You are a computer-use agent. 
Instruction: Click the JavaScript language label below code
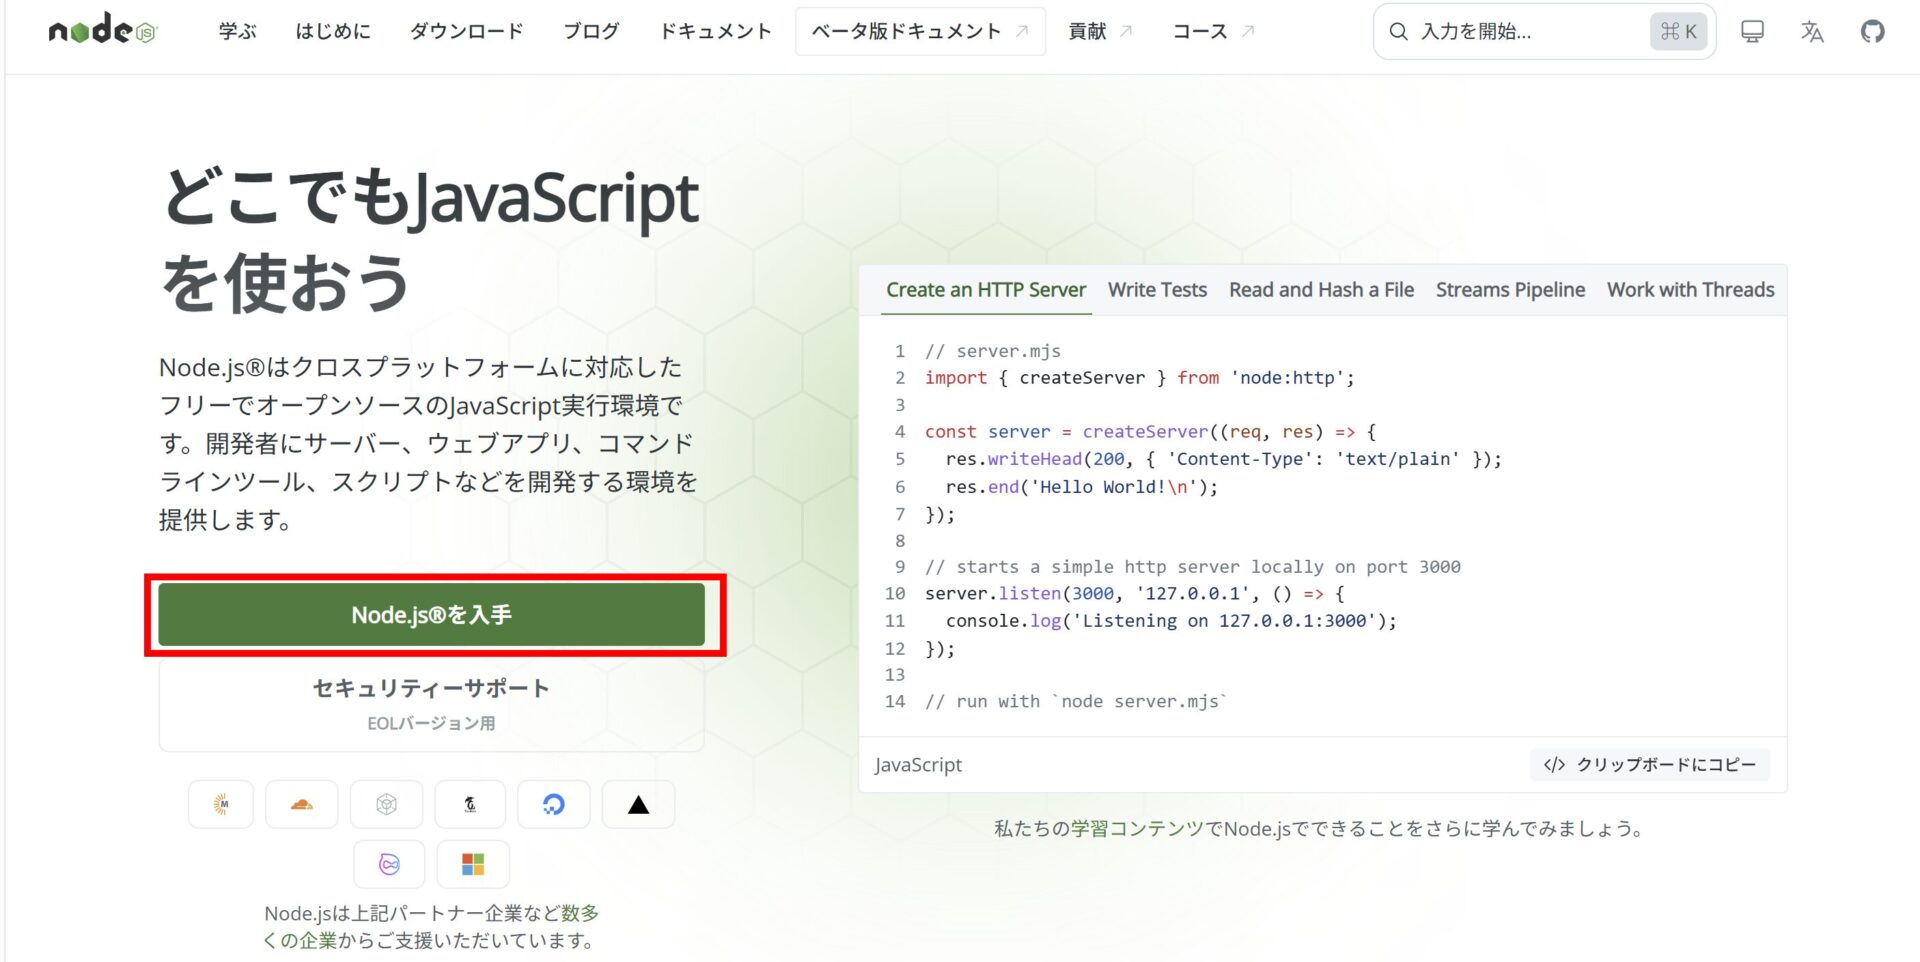coord(918,765)
